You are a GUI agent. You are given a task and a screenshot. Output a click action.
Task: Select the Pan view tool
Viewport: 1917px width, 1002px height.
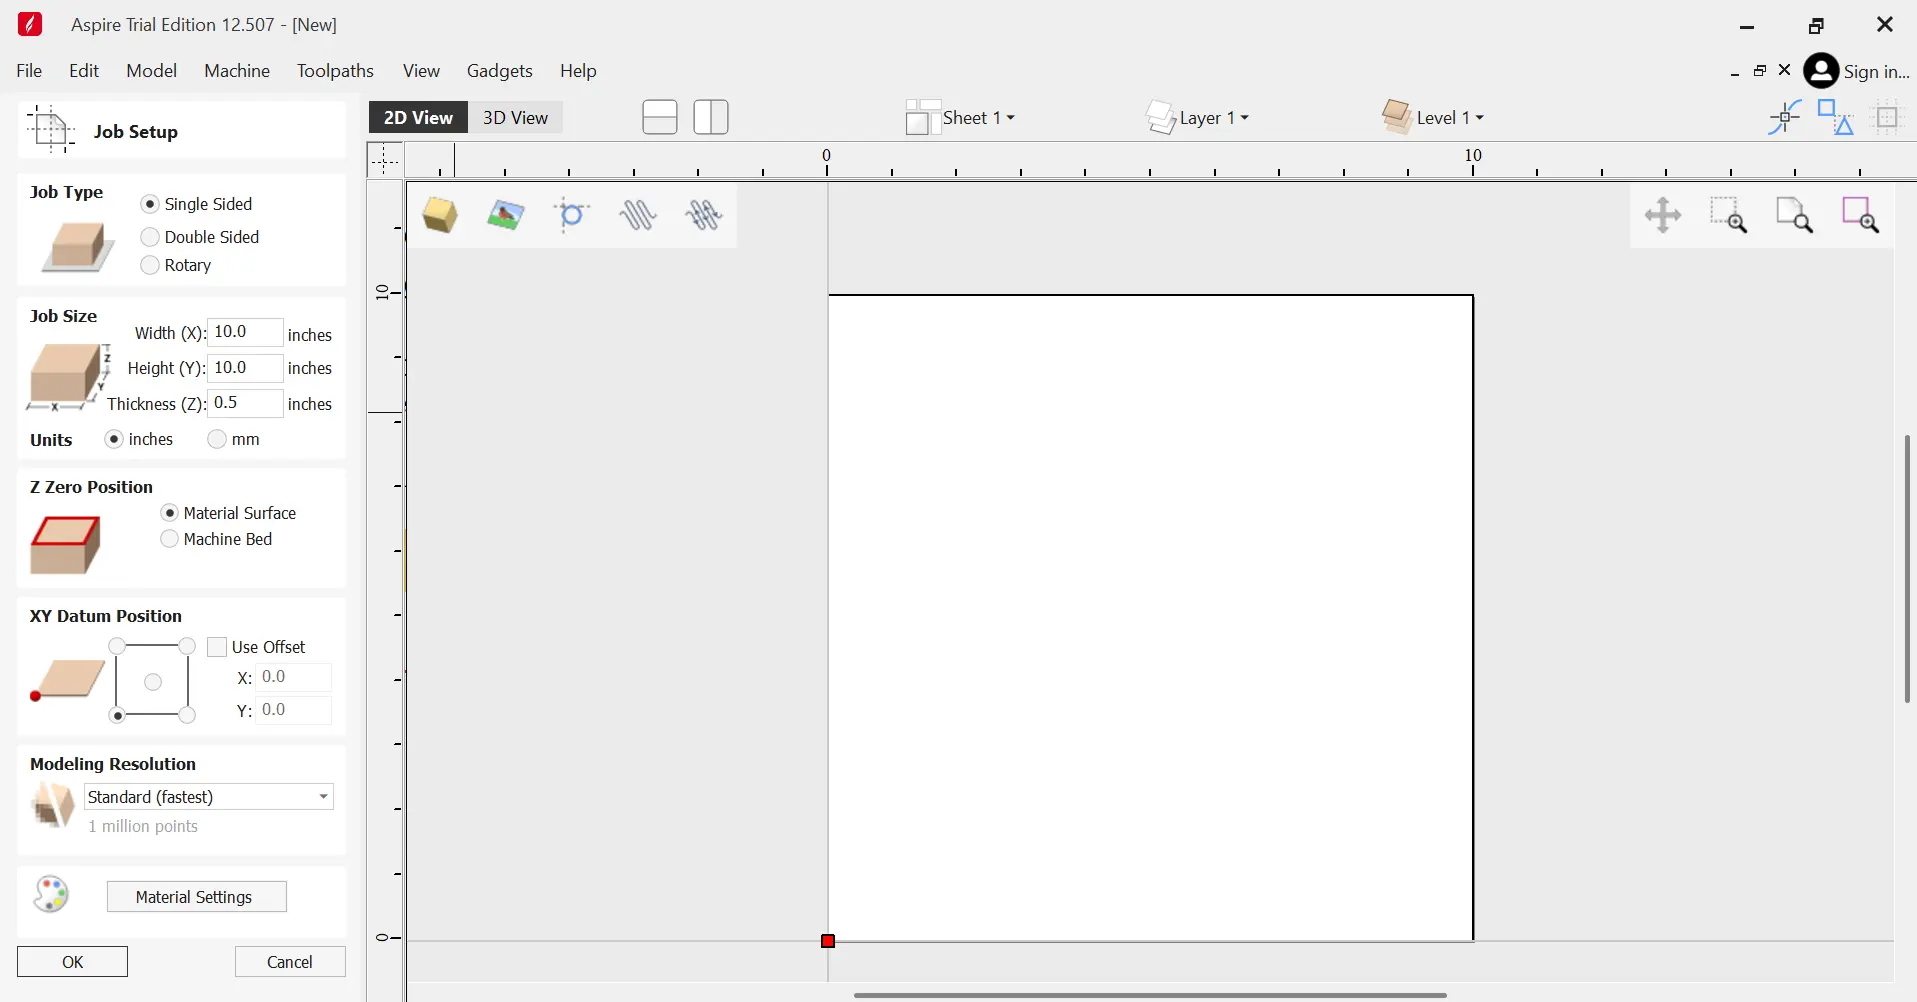coord(1663,215)
